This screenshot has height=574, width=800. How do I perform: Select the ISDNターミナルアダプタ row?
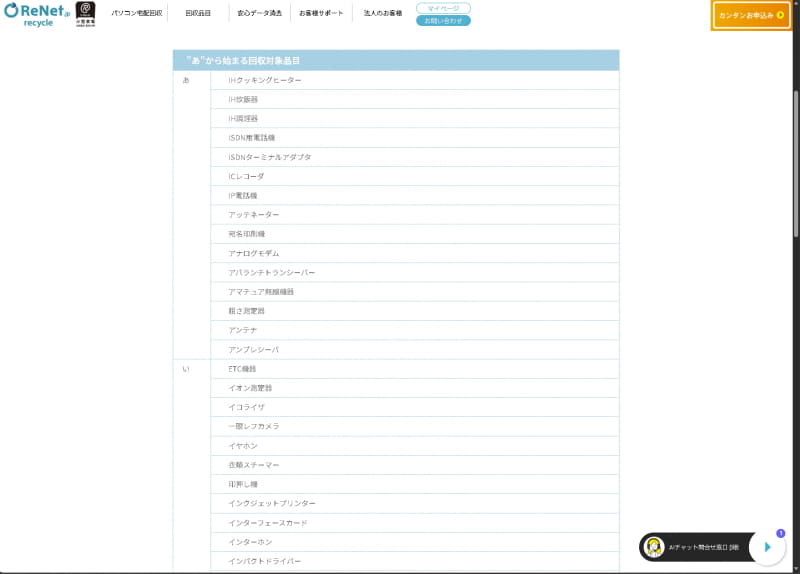click(415, 157)
